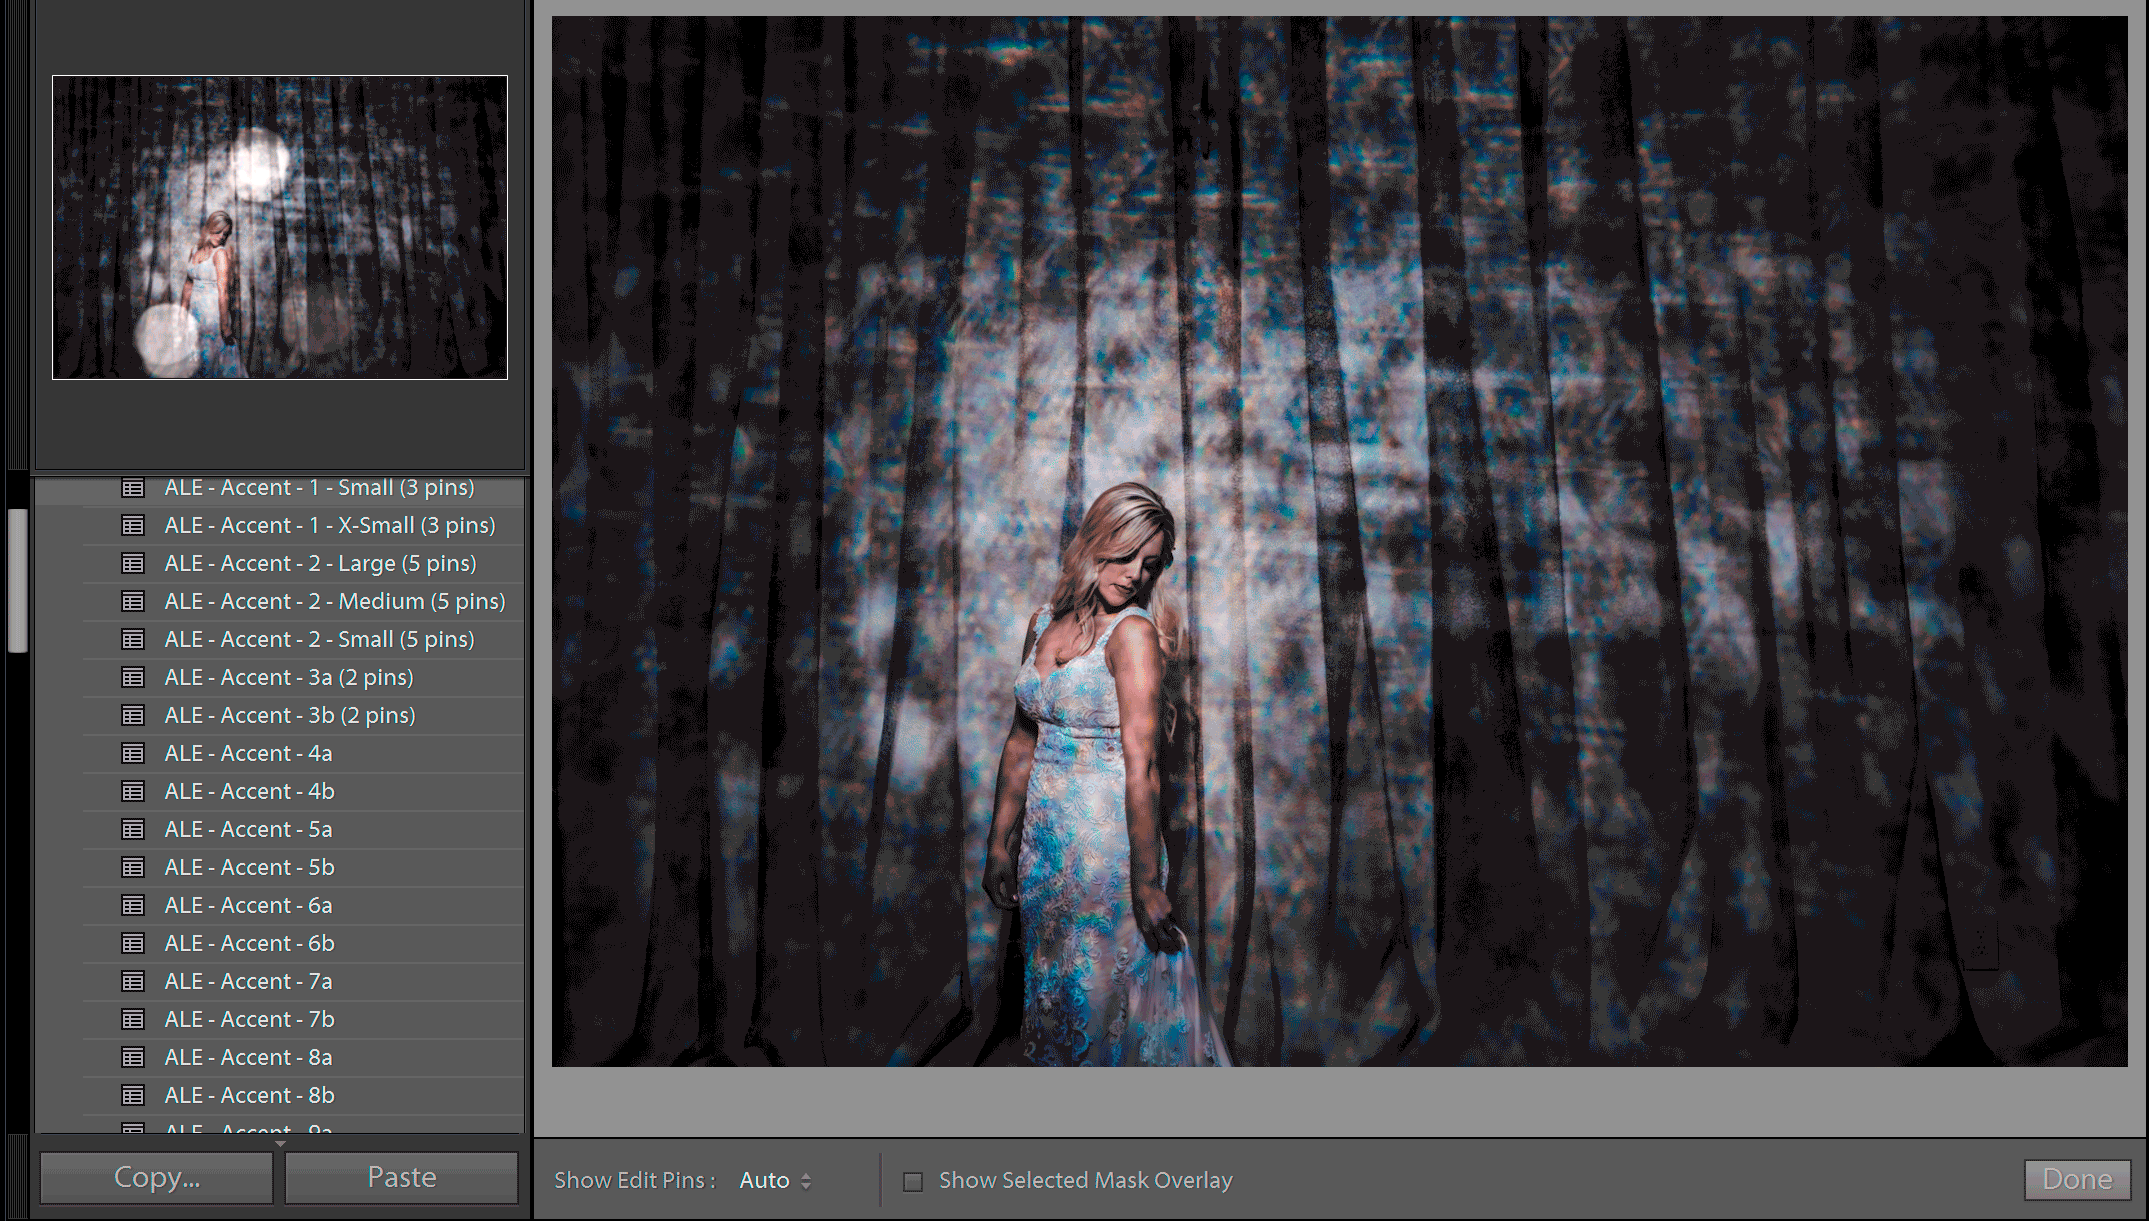Select preset ALE - Accent - 6b
This screenshot has width=2149, height=1221.
pyautogui.click(x=249, y=943)
